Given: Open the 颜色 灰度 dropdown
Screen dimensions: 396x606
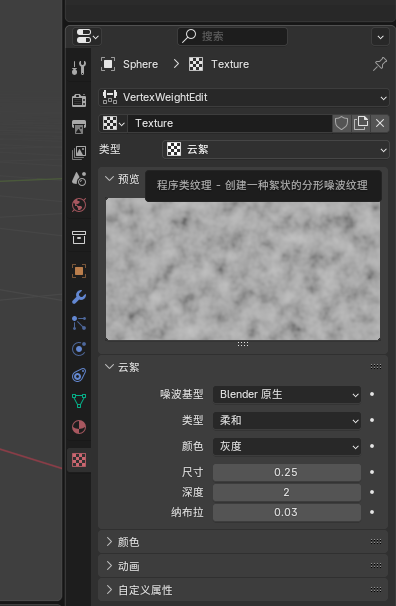Looking at the screenshot, I should point(287,447).
